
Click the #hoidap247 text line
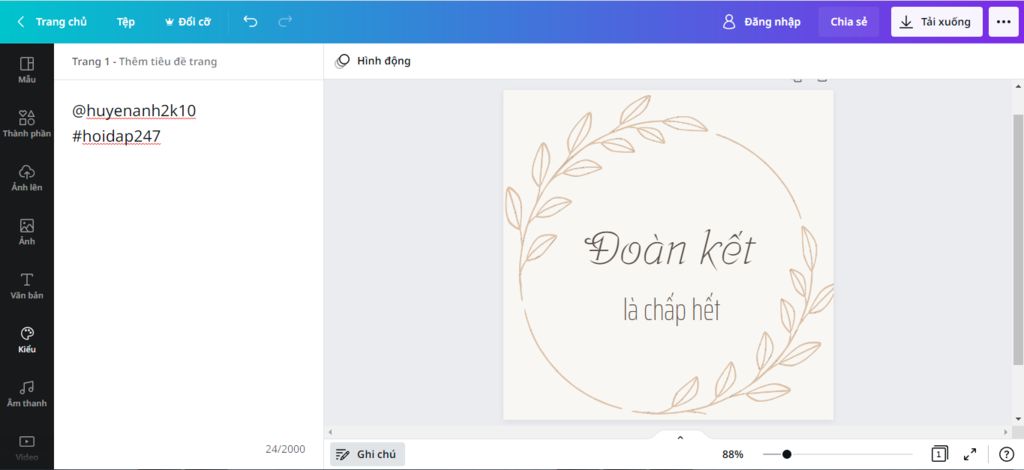tap(116, 136)
